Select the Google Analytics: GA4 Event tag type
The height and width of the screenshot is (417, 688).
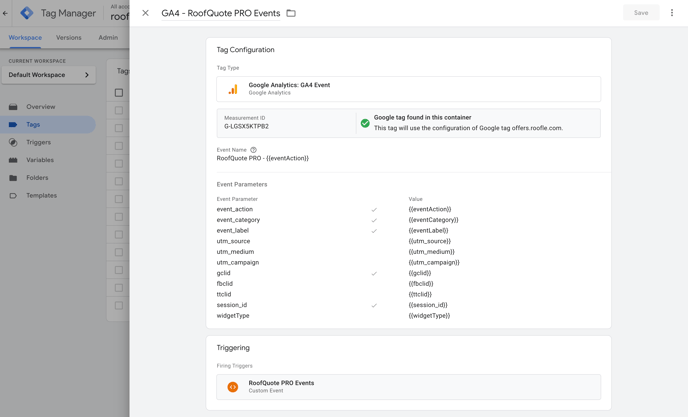408,89
